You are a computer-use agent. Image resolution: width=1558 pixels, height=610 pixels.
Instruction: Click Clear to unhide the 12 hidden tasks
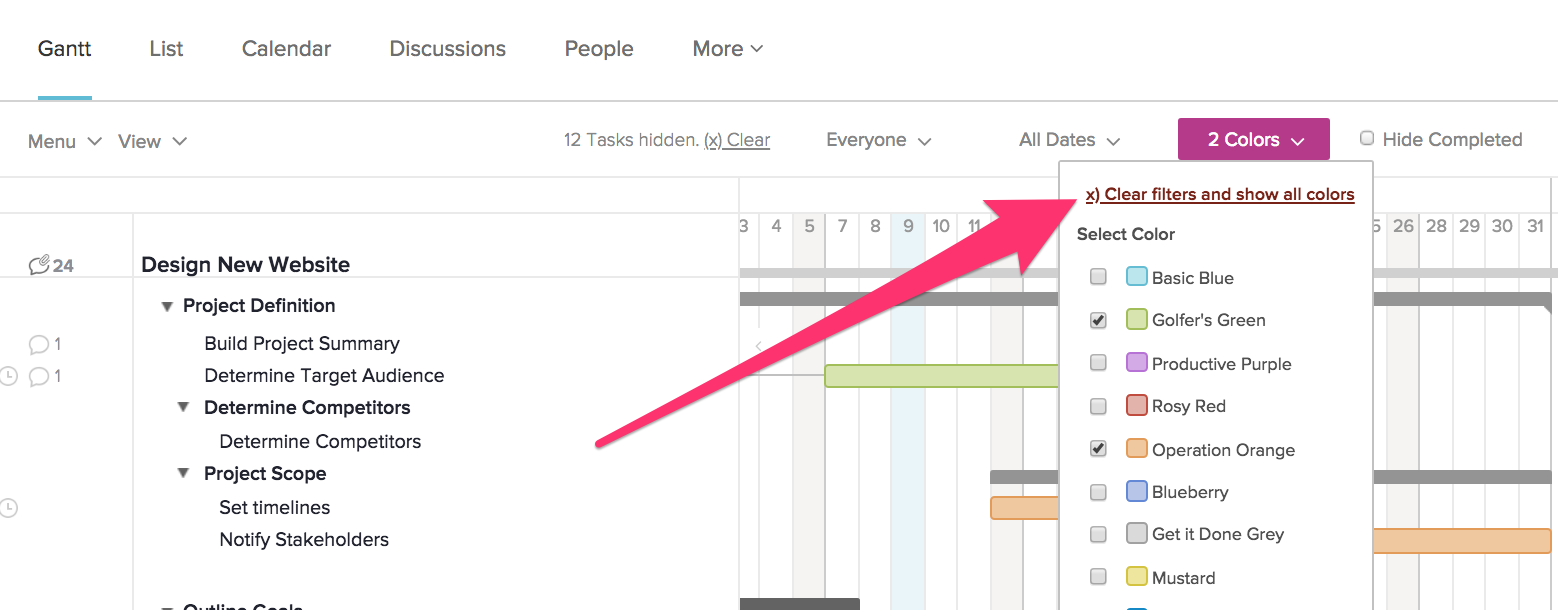(737, 140)
